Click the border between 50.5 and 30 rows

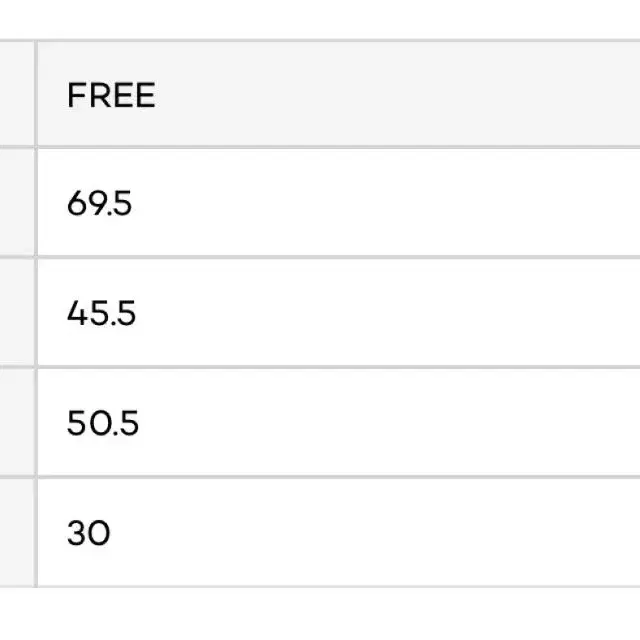[x=320, y=477]
